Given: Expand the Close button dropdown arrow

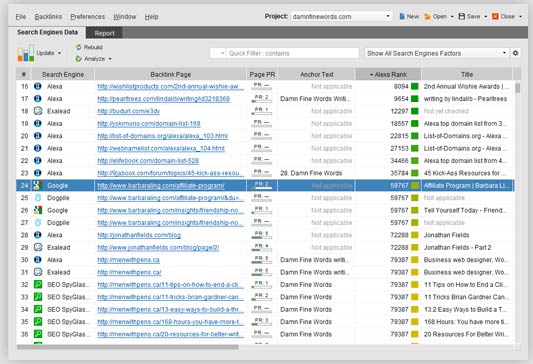Looking at the screenshot, I should [520, 17].
